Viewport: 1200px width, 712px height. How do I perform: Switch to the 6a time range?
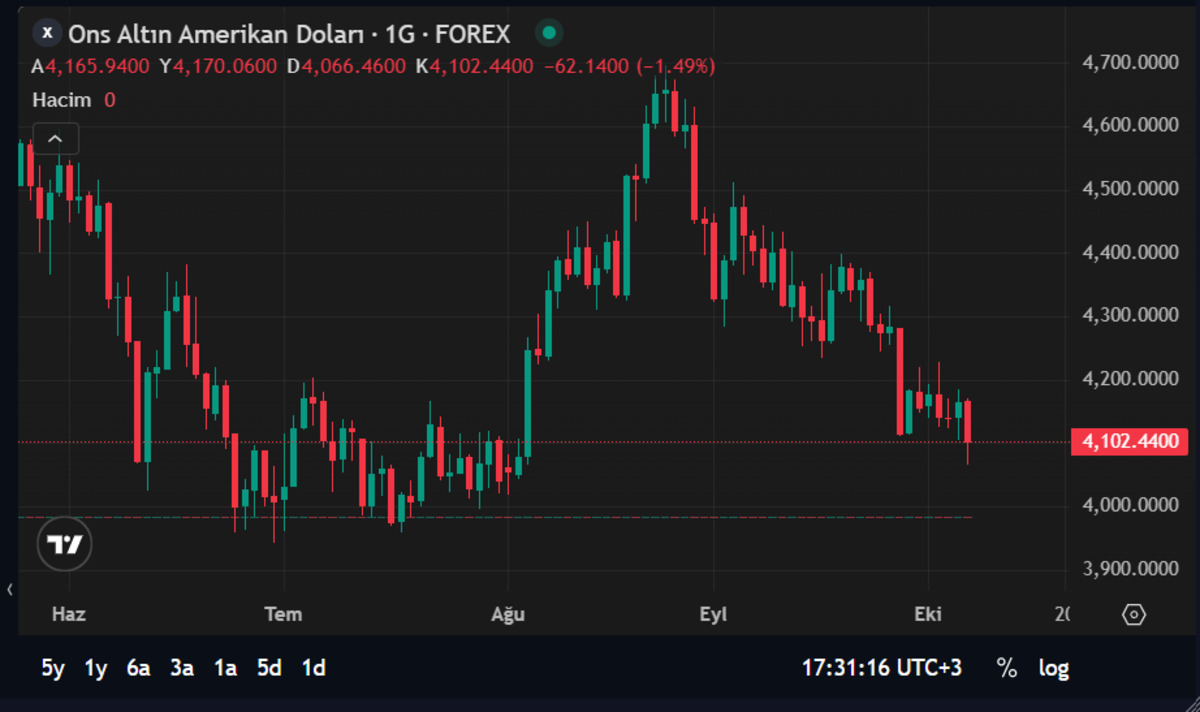pyautogui.click(x=138, y=668)
